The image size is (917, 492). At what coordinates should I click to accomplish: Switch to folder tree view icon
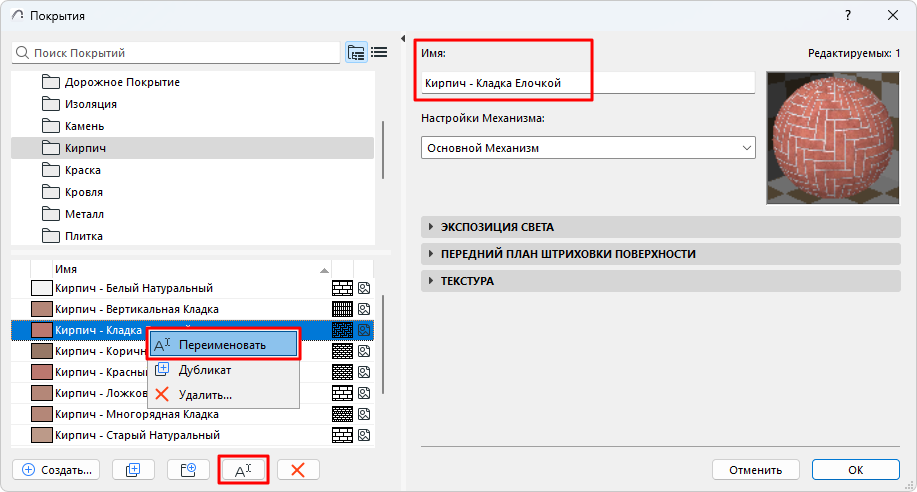(356, 53)
